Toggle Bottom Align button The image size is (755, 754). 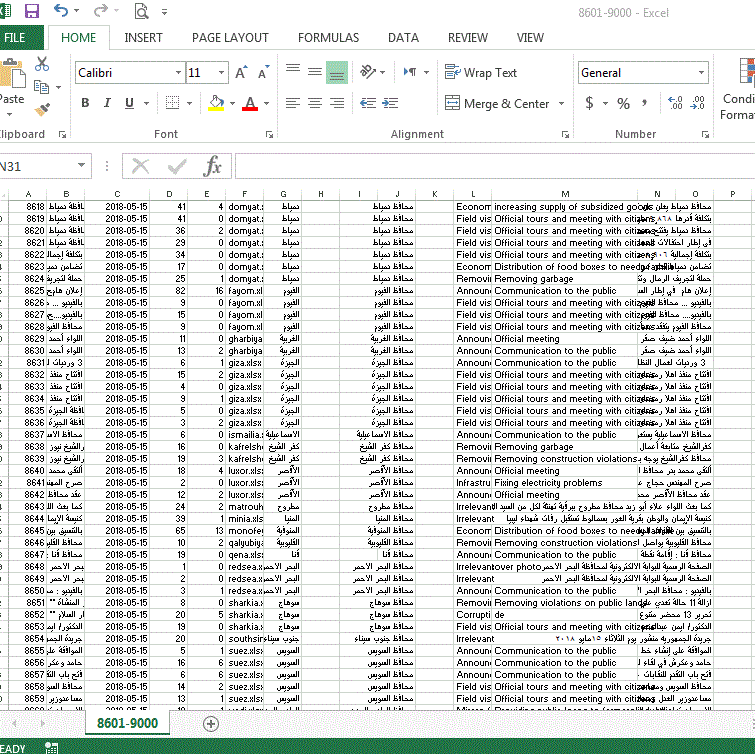coord(337,73)
